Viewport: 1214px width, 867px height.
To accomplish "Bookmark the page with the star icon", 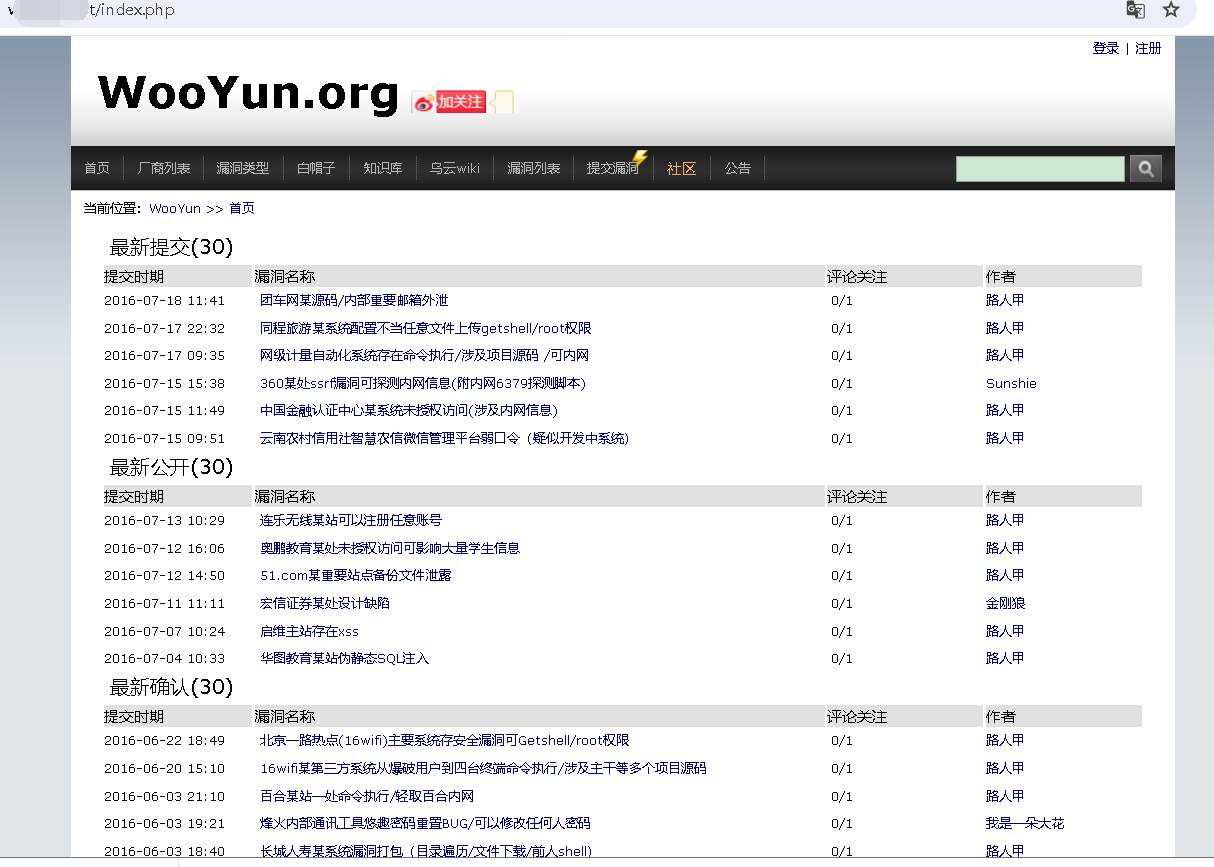I will (1171, 10).
